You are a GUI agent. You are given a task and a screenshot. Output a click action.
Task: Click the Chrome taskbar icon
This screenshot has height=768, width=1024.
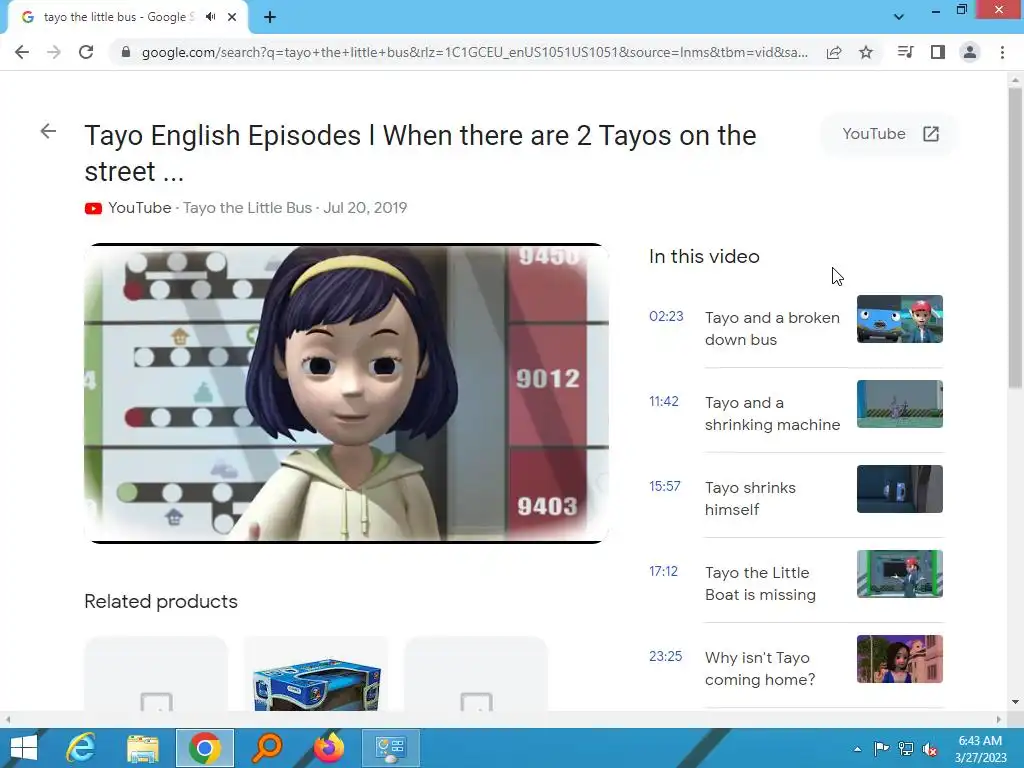[204, 748]
